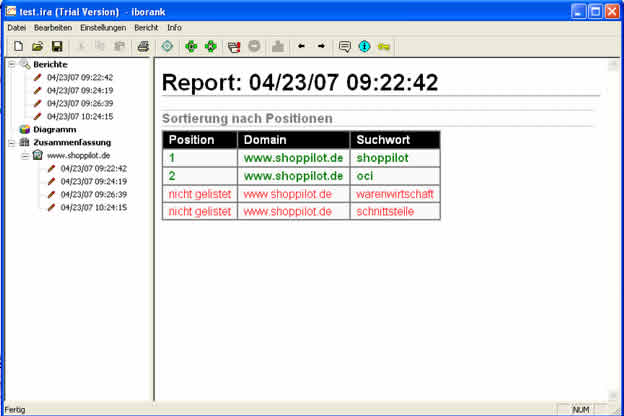The width and height of the screenshot is (624, 416).
Task: Click the Suchwort column header
Action: (395, 140)
